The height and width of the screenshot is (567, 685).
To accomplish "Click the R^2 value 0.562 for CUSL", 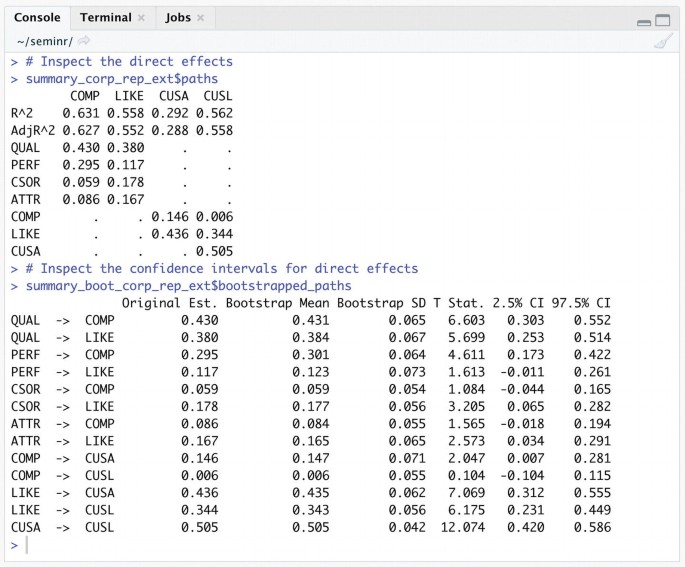I will 214,113.
